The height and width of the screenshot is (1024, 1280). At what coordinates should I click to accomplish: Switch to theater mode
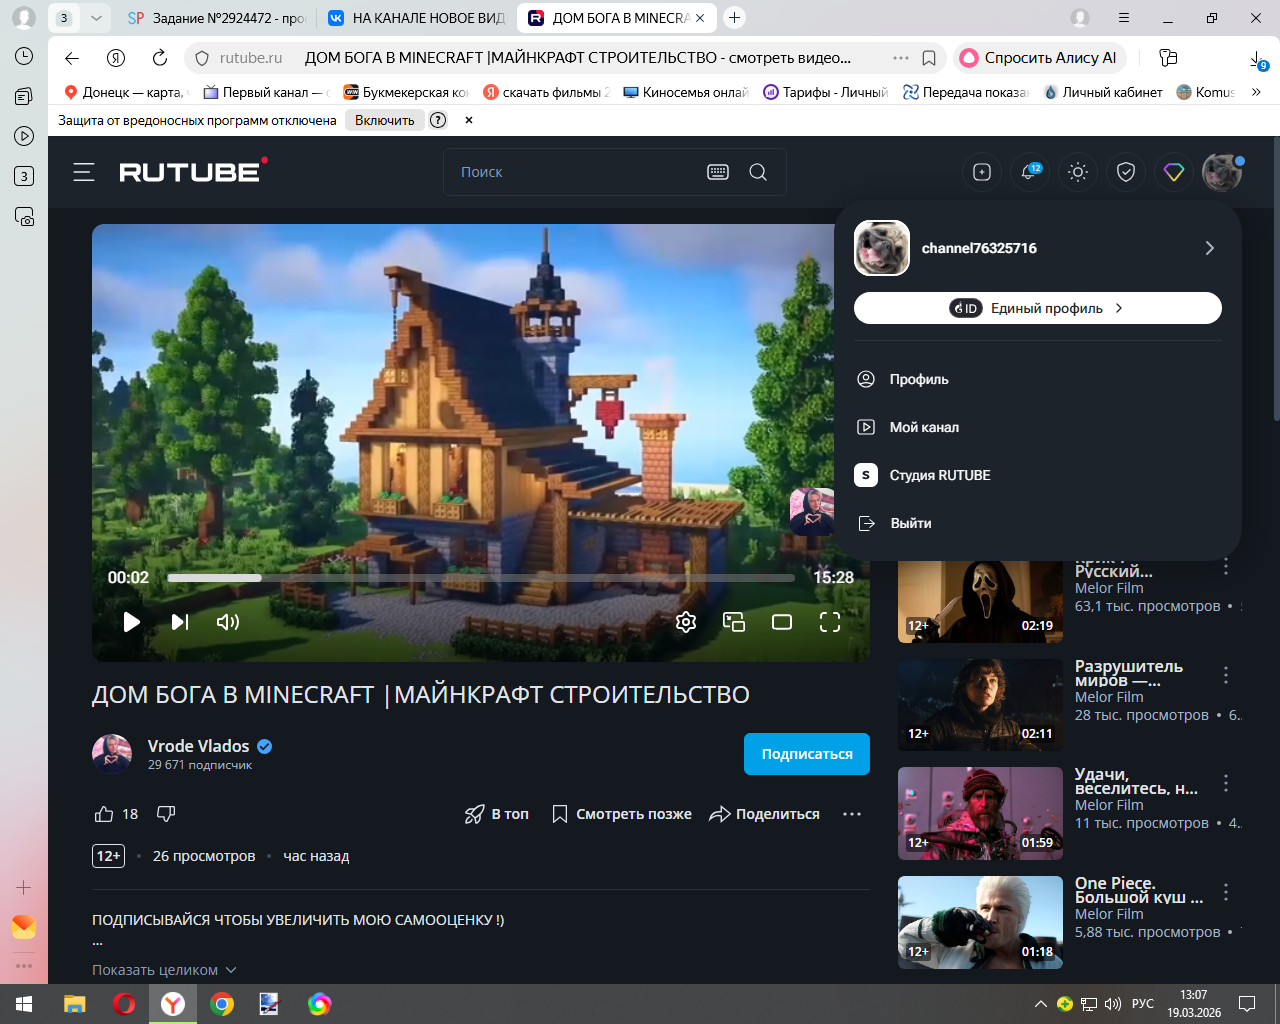(782, 622)
